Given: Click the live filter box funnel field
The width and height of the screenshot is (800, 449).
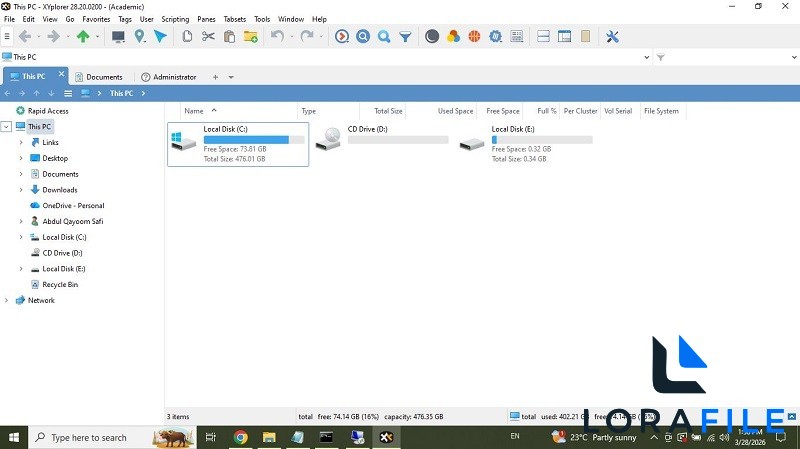Looking at the screenshot, I should (x=727, y=57).
